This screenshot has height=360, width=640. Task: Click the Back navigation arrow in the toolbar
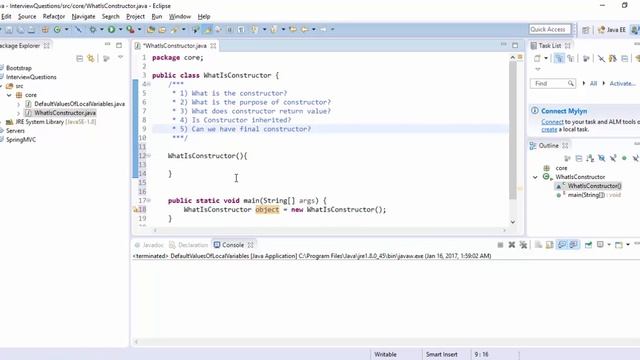[x=305, y=29]
